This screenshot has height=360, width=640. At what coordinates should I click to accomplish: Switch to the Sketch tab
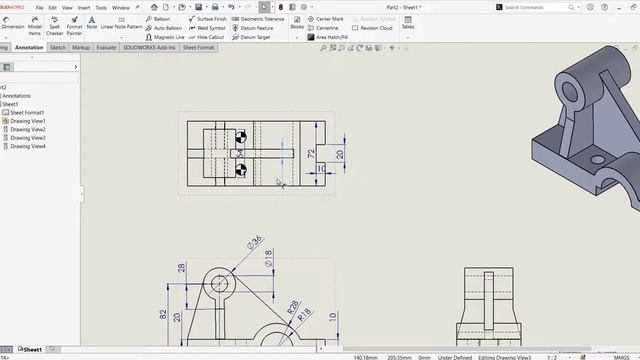(x=58, y=47)
